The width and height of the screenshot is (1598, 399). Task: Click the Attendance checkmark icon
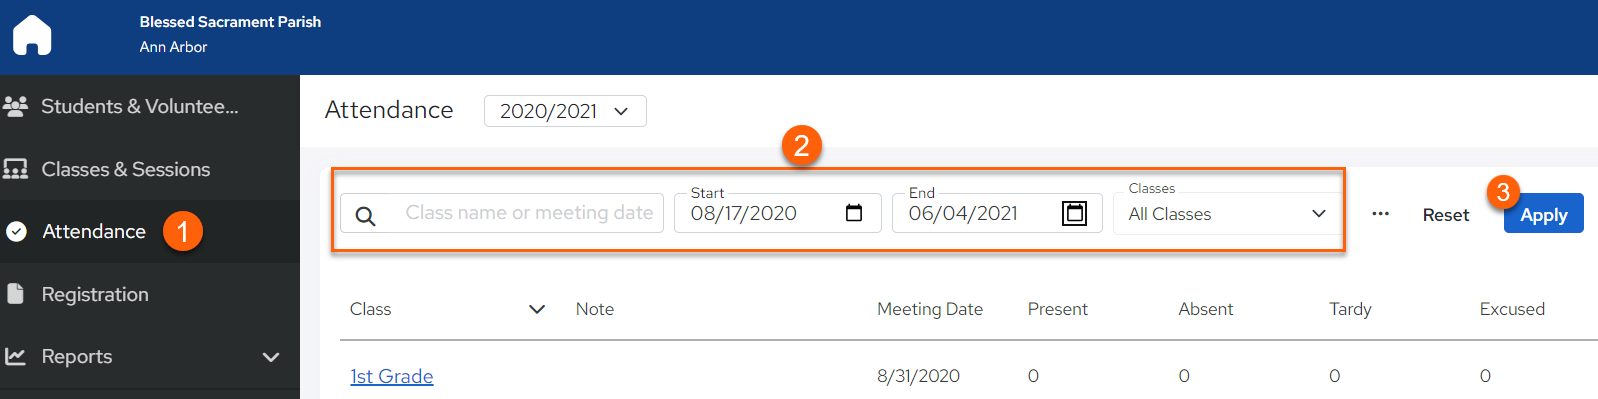click(16, 232)
